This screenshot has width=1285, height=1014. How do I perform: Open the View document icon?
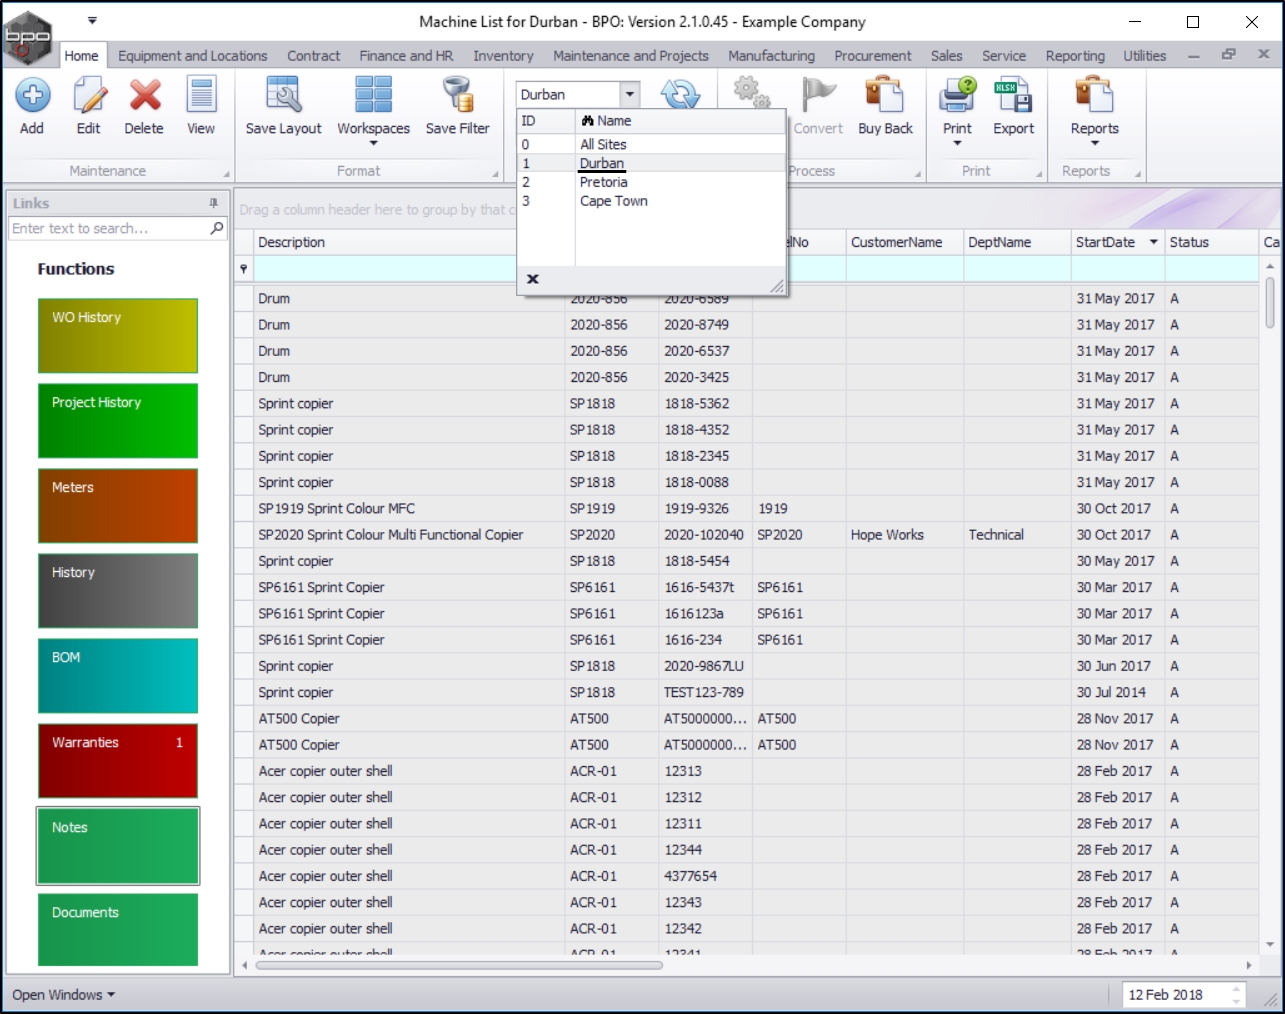point(201,96)
